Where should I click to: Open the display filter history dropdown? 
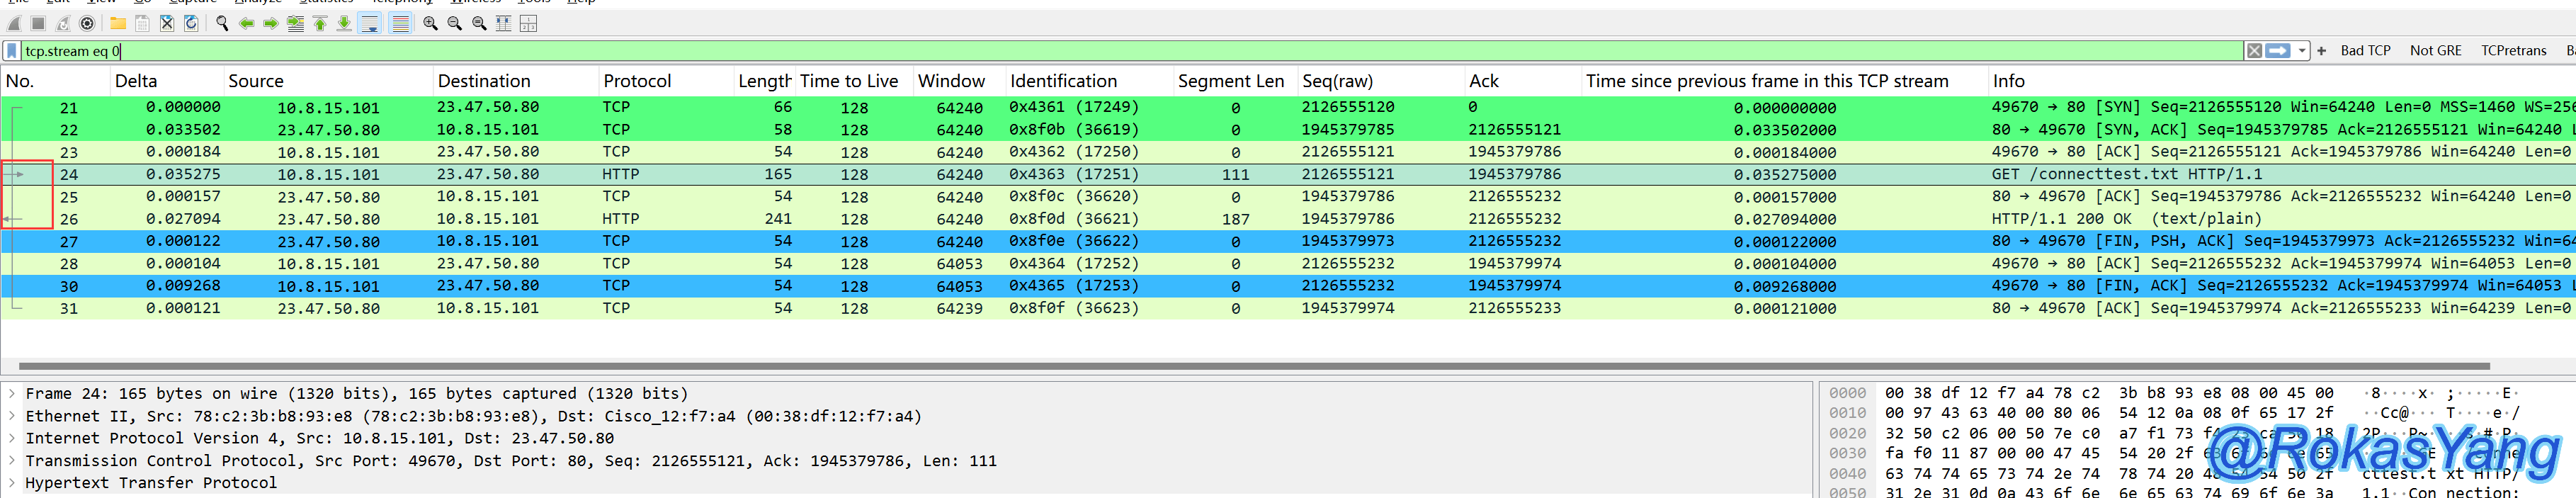[2302, 51]
